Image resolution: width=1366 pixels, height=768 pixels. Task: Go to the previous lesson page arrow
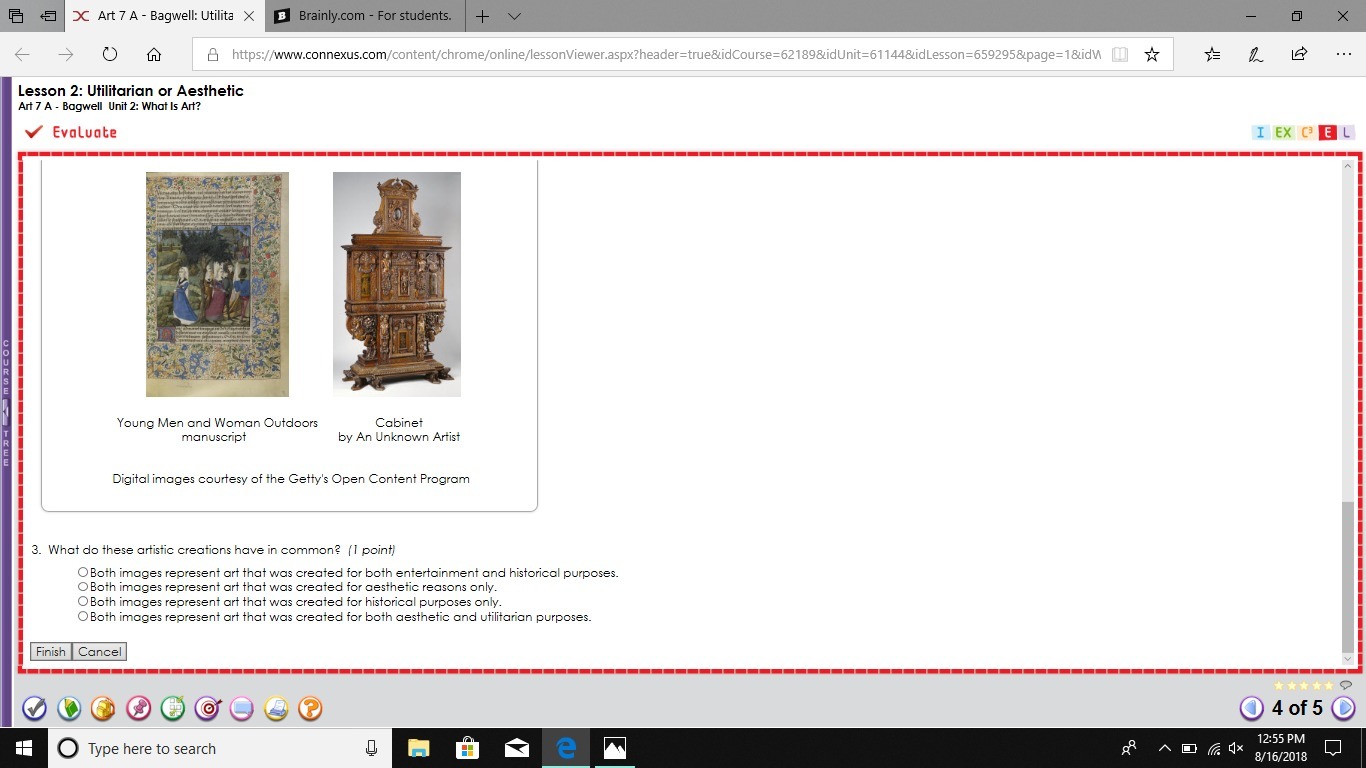pyautogui.click(x=1251, y=708)
